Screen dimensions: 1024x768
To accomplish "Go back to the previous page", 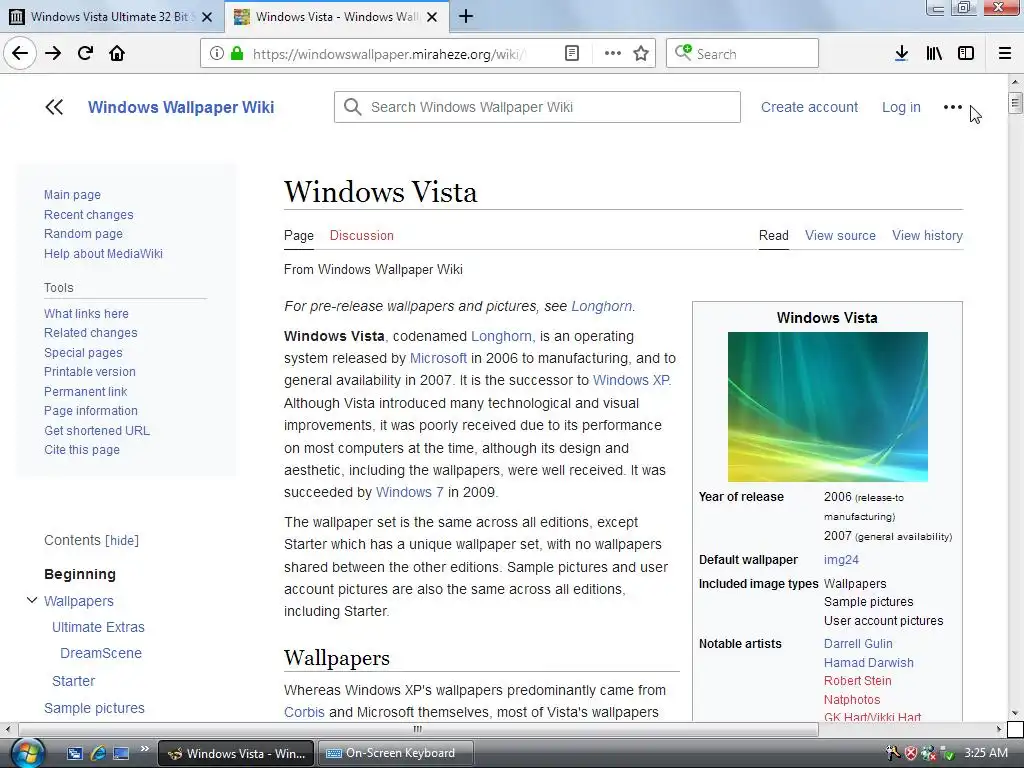I will coord(20,53).
